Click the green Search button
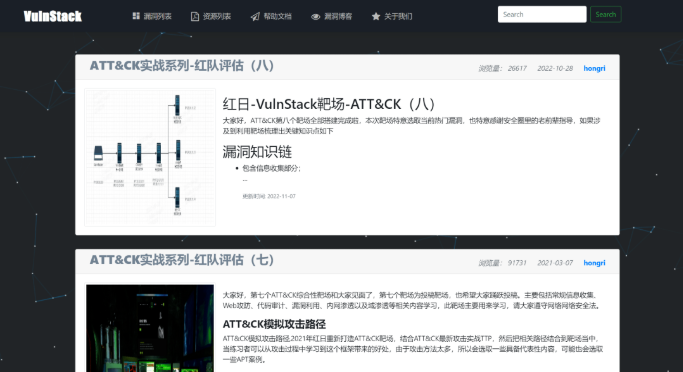 [x=605, y=14]
